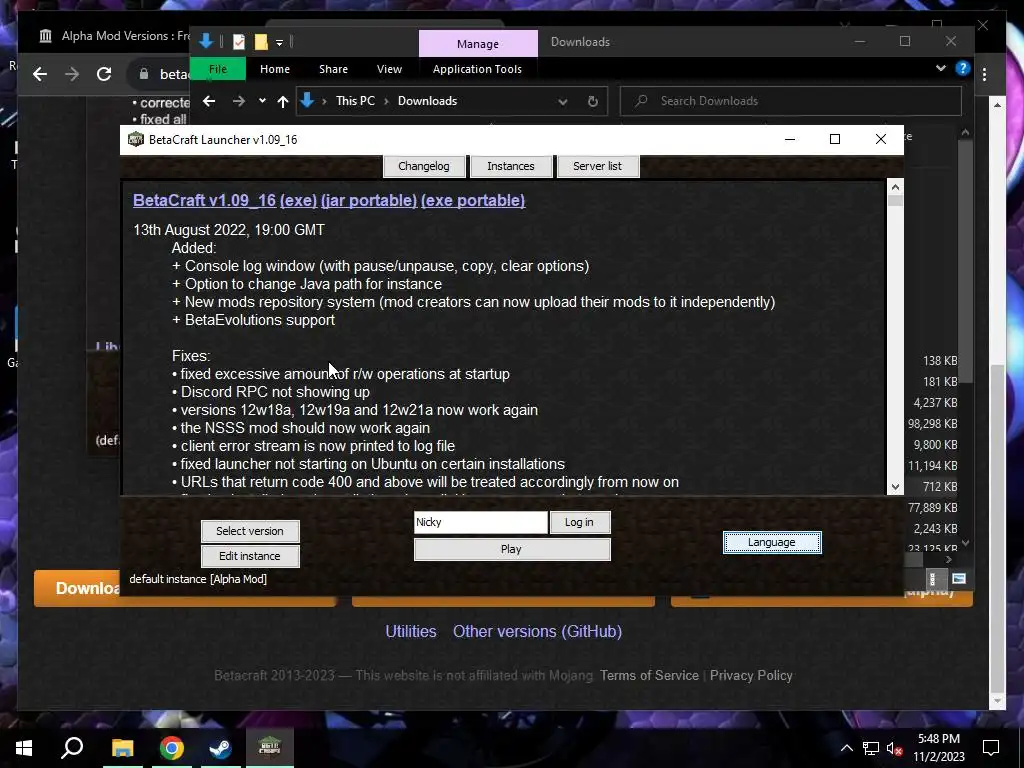Image resolution: width=1024 pixels, height=768 pixels.
Task: Open the View ribbon tab in Explorer
Action: coord(389,69)
